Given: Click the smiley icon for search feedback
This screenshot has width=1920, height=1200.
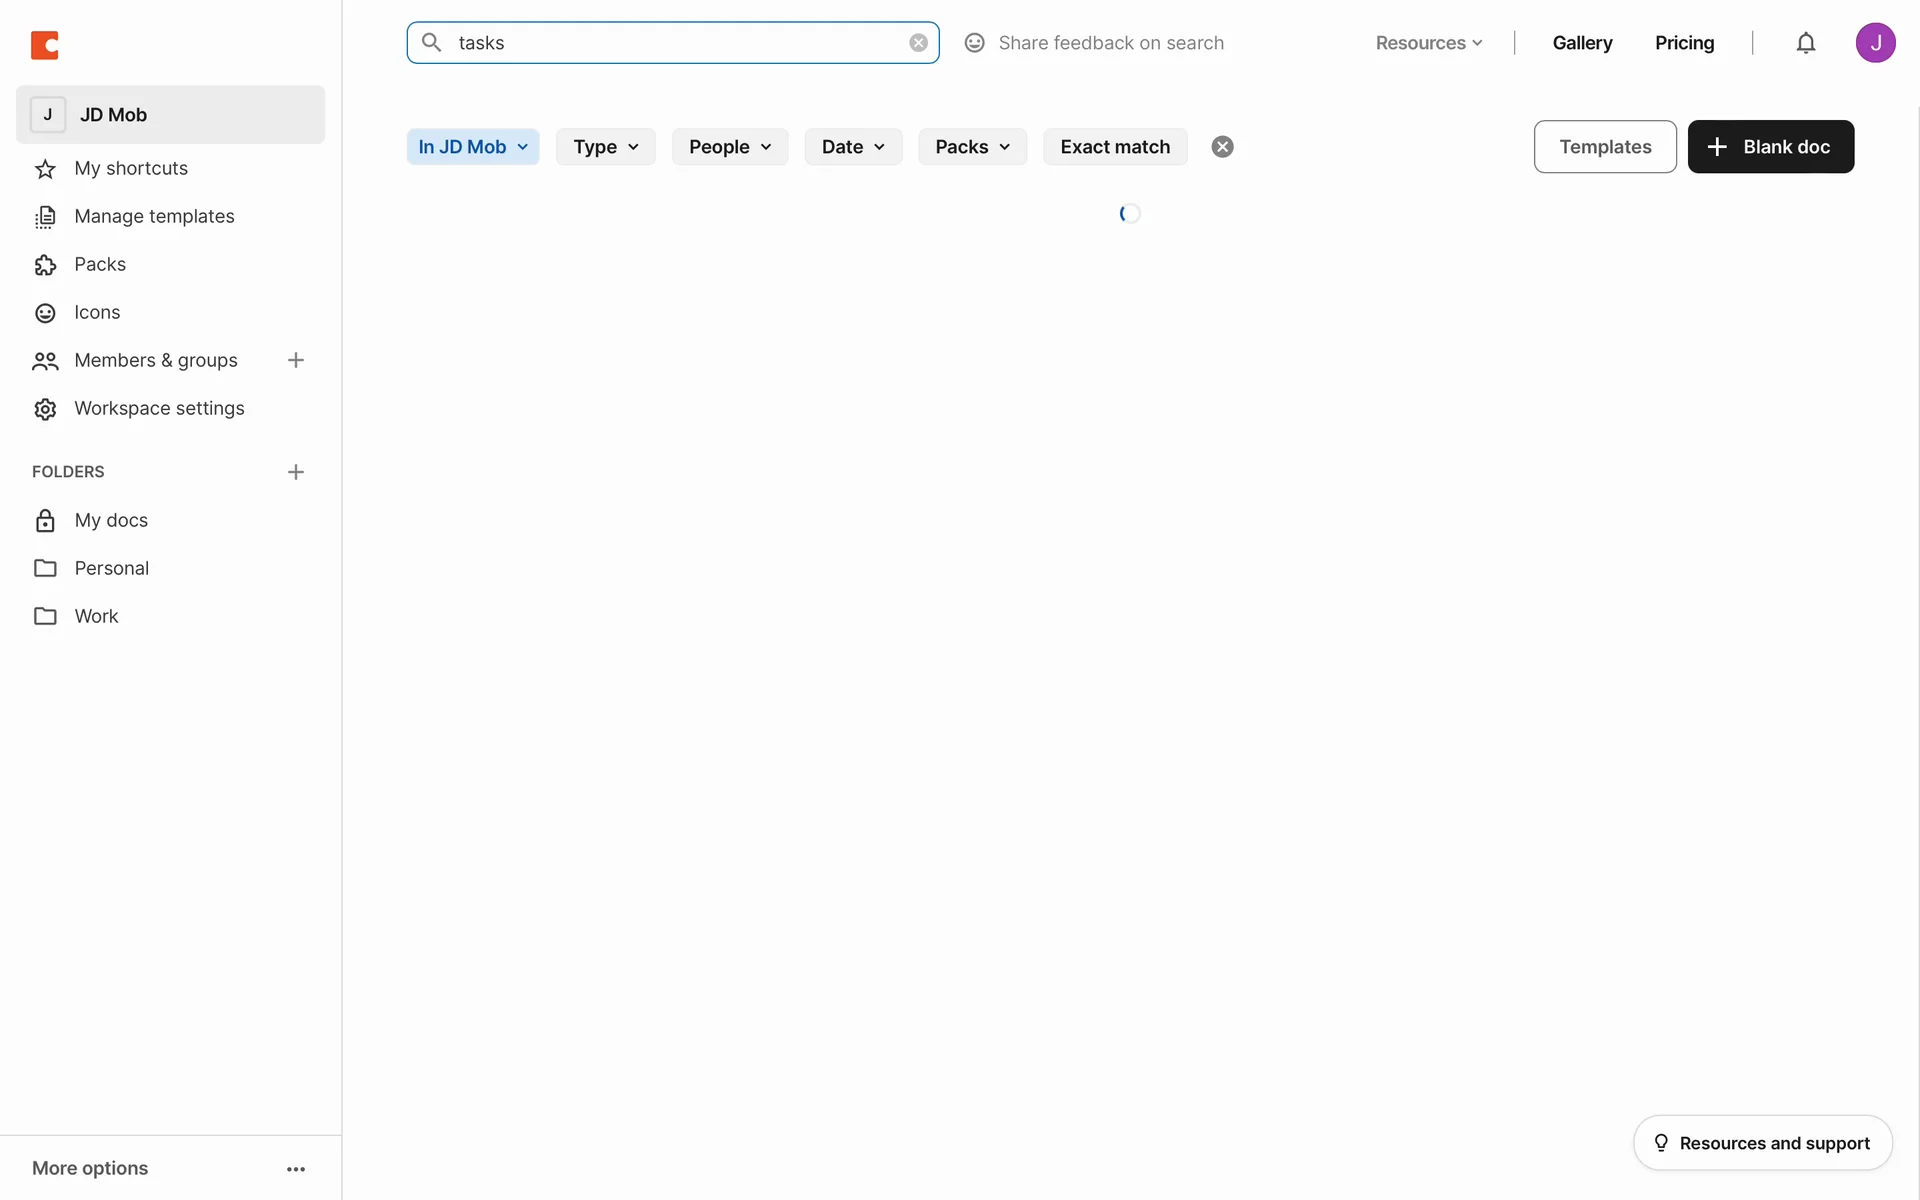Looking at the screenshot, I should click(x=974, y=43).
